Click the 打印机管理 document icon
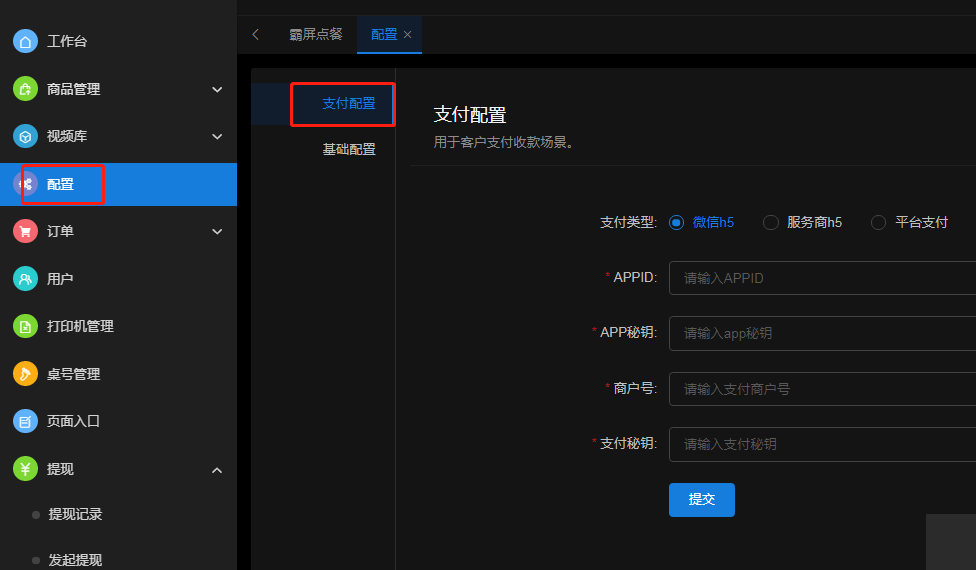This screenshot has width=976, height=570. click(26, 326)
